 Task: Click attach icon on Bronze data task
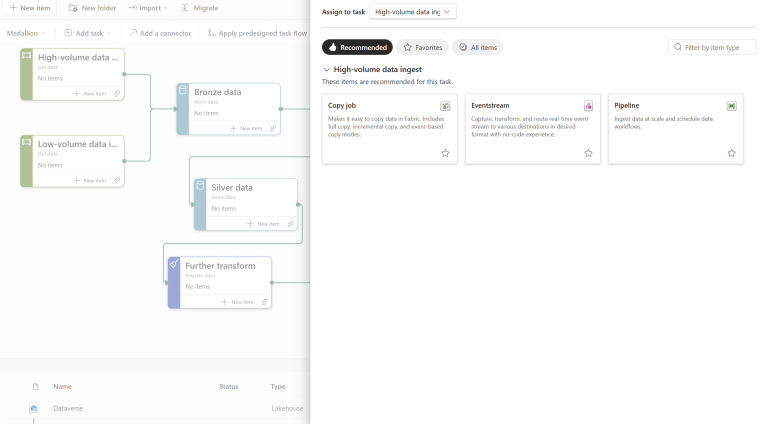click(x=273, y=128)
